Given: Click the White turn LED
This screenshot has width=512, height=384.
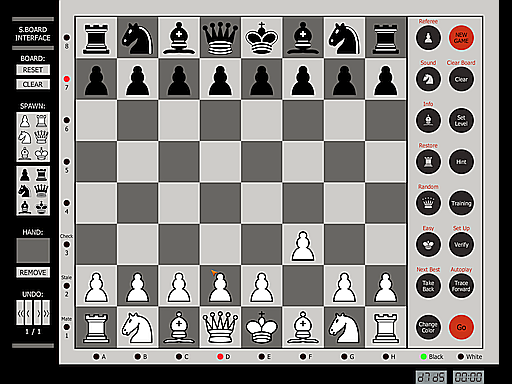Looking at the screenshot, I should pos(461,357).
